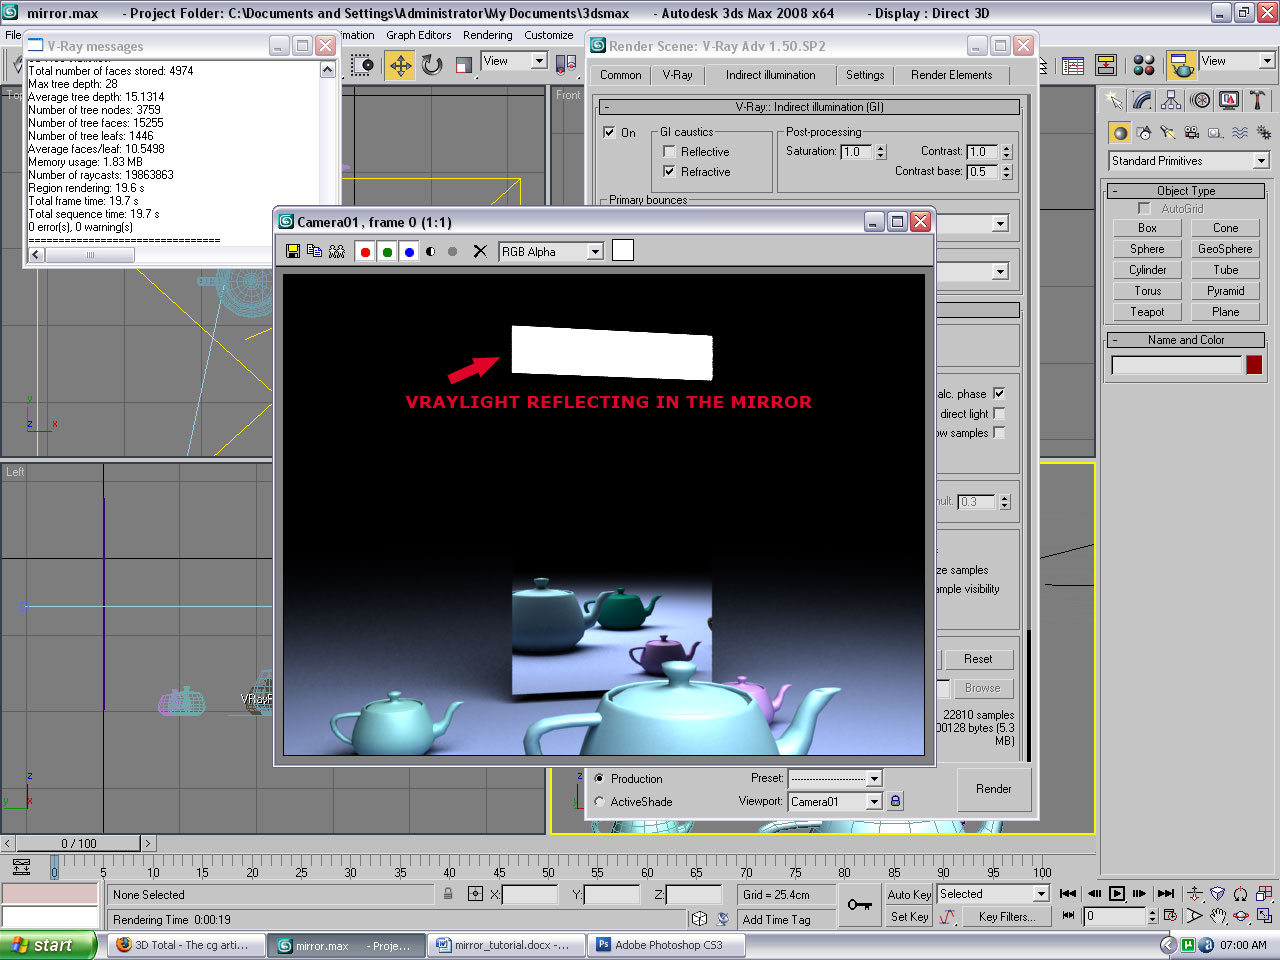Create a Teapot primitive
This screenshot has height=960, width=1280.
click(x=1147, y=312)
